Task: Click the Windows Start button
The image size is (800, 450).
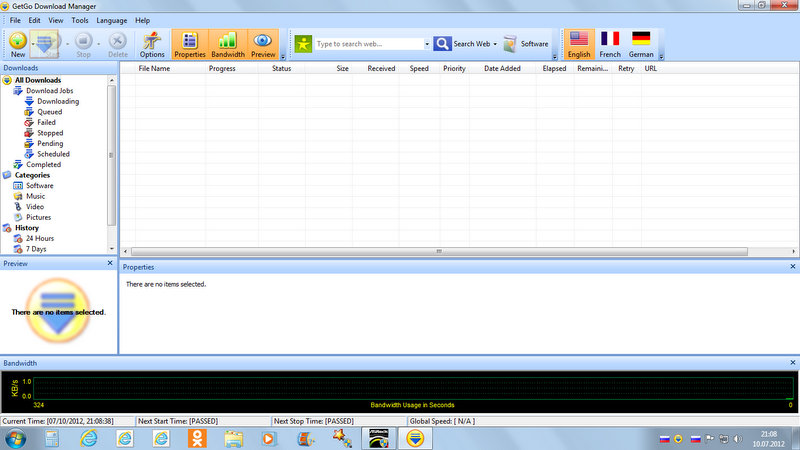Action: [15, 439]
